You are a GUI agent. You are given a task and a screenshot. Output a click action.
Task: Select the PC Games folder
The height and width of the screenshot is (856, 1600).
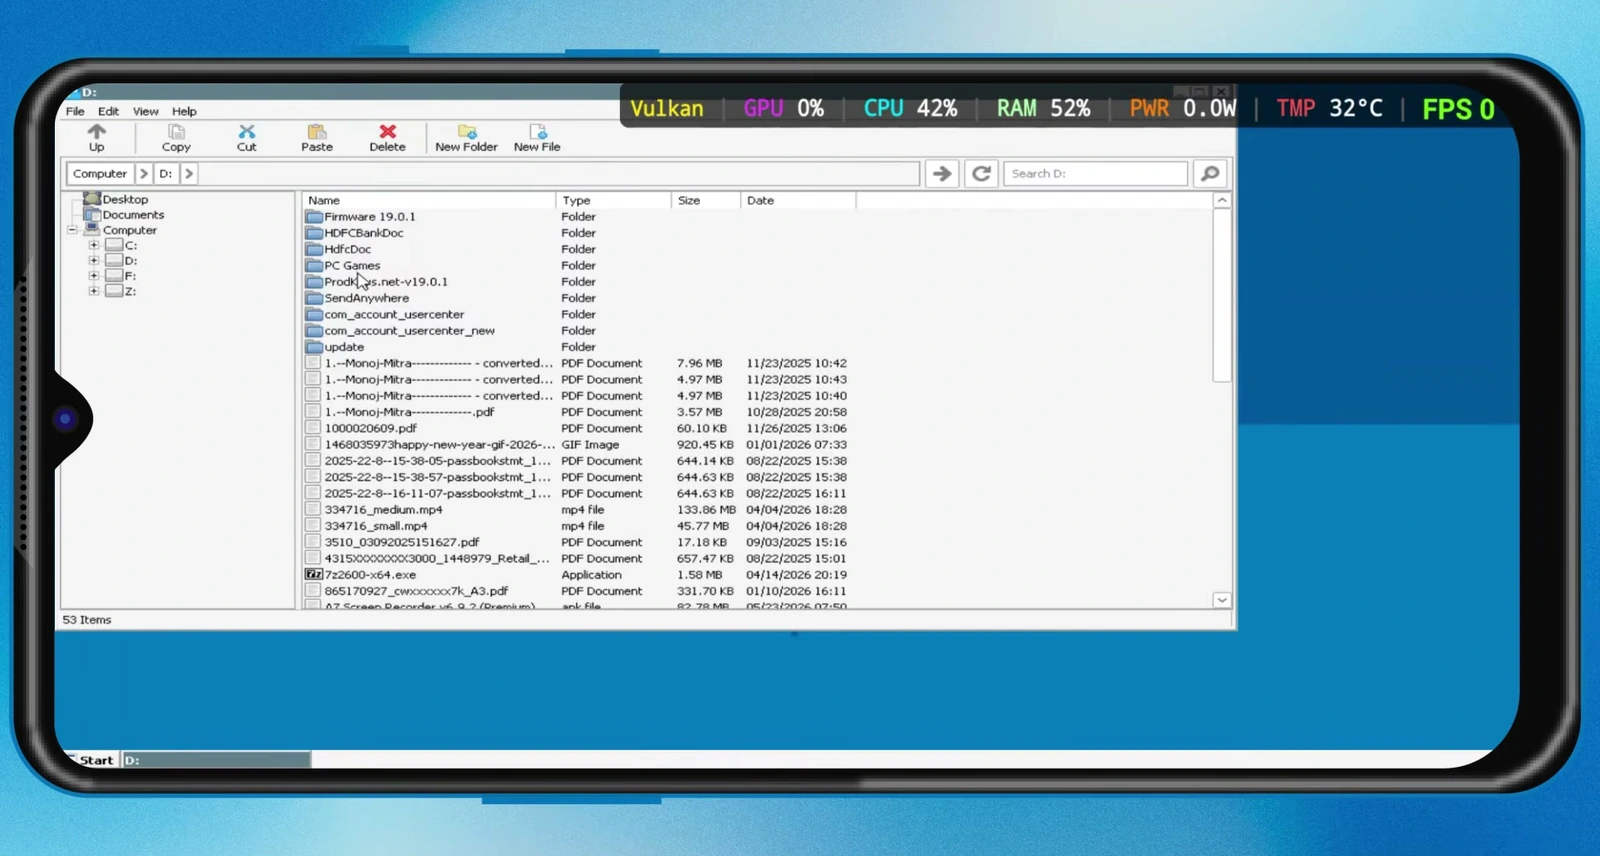pos(352,266)
